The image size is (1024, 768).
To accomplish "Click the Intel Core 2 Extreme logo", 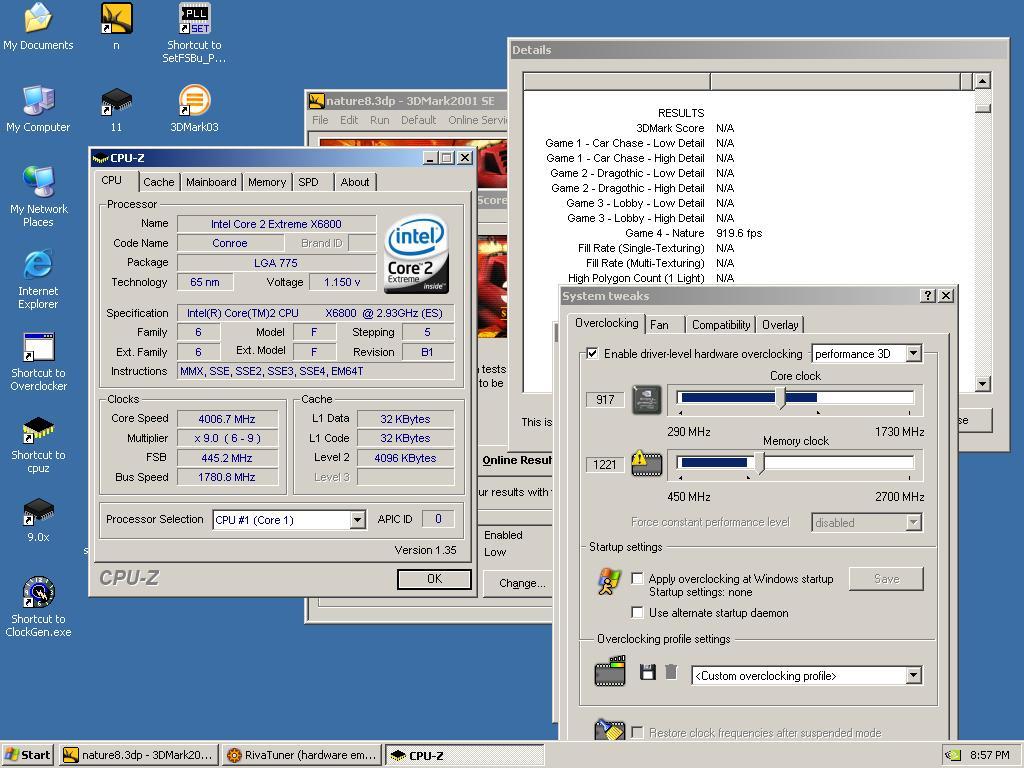I will tap(416, 253).
